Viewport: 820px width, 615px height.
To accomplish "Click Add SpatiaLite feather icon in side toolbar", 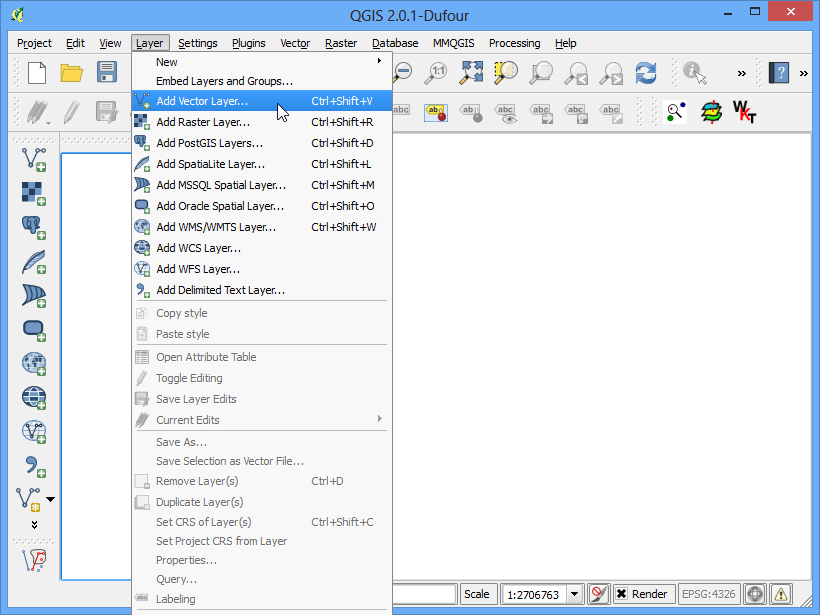I will [34, 262].
